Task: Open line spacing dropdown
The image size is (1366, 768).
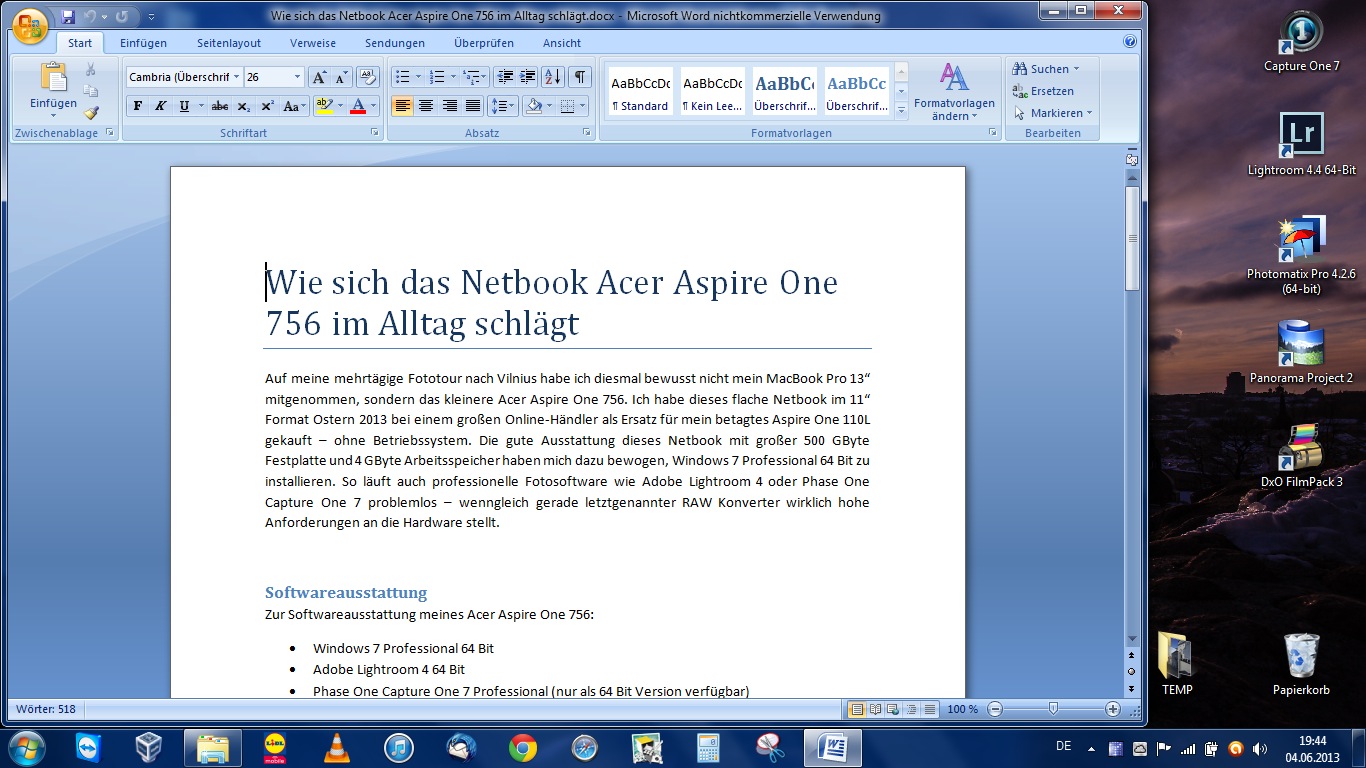Action: click(x=503, y=106)
